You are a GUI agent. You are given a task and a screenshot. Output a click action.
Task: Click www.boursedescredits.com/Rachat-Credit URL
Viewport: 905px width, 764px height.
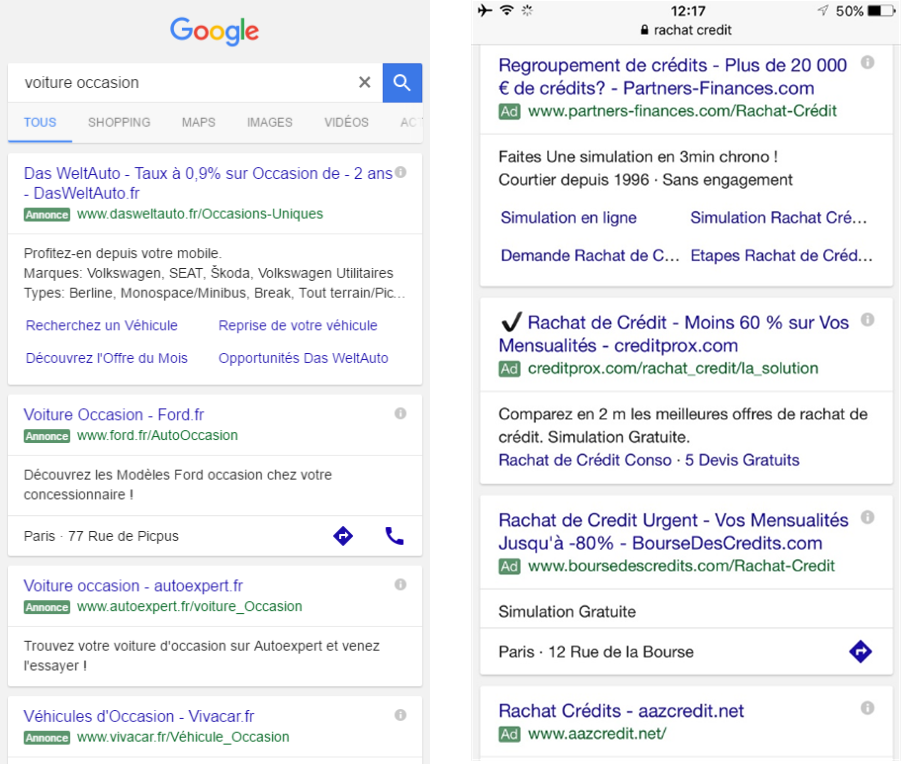681,565
